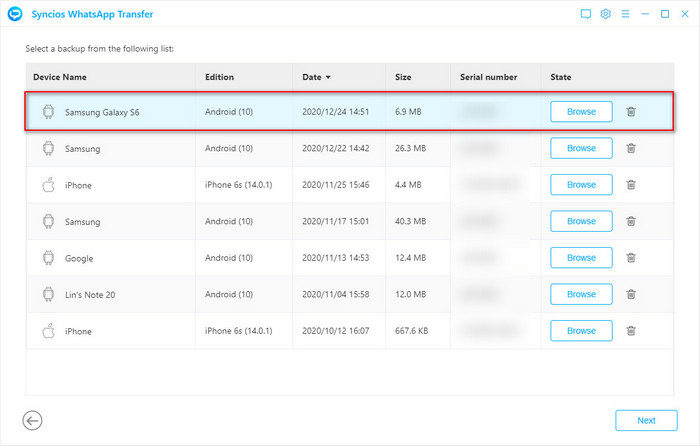Click the 12.4 MB size cell

(410, 258)
